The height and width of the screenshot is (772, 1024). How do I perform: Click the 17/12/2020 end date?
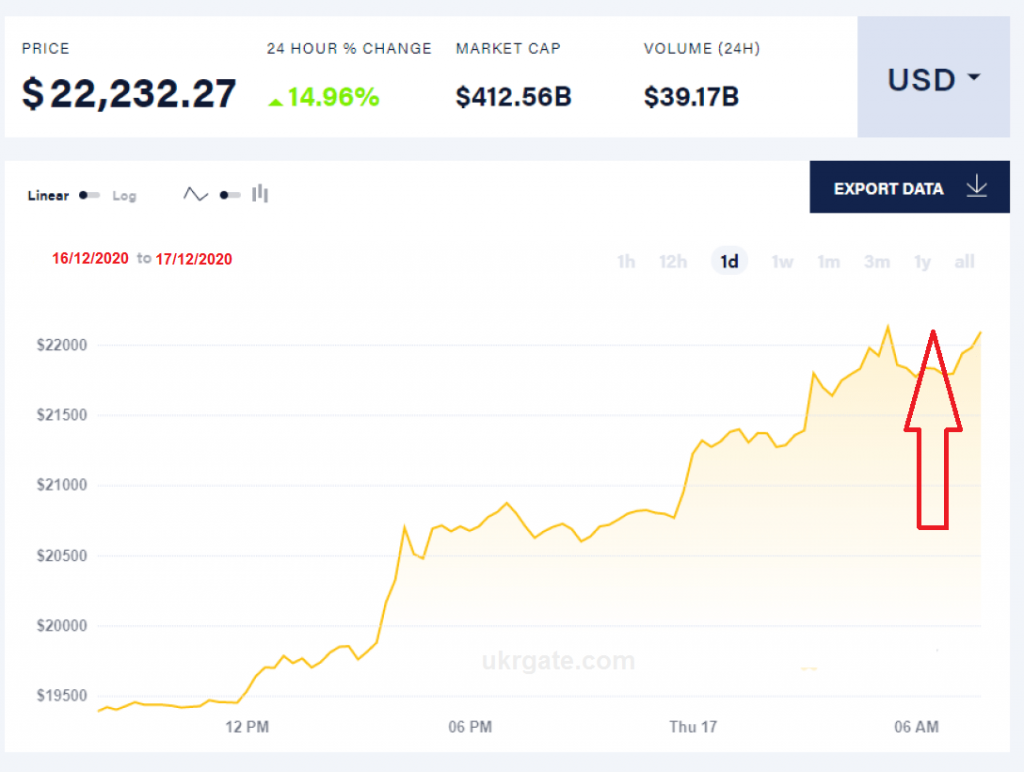point(194,259)
